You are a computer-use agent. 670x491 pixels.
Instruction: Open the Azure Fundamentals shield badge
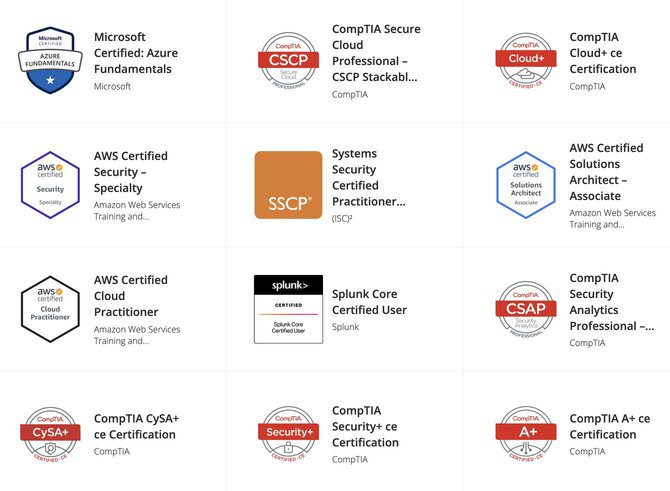50,61
